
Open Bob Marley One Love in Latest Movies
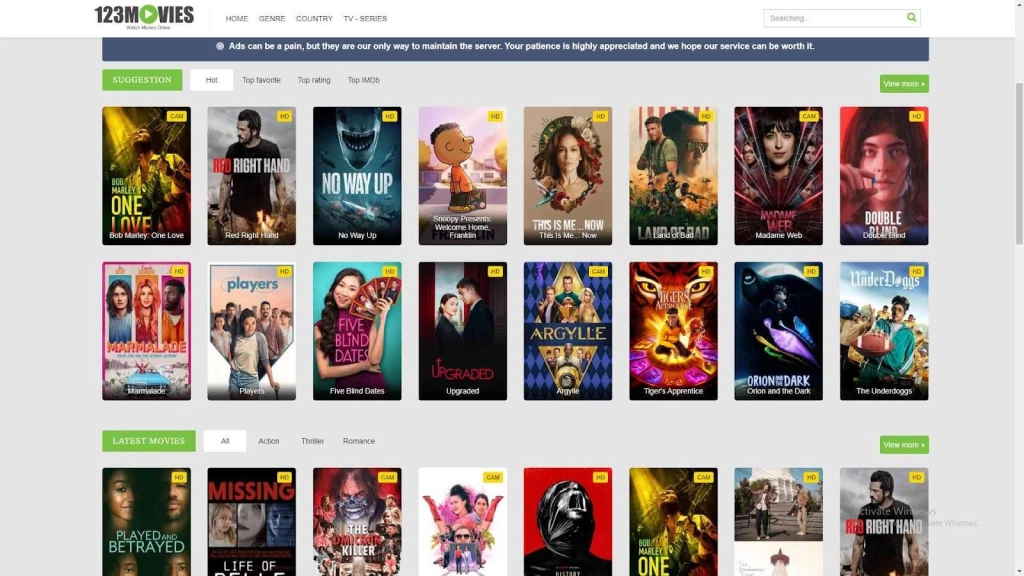673,522
